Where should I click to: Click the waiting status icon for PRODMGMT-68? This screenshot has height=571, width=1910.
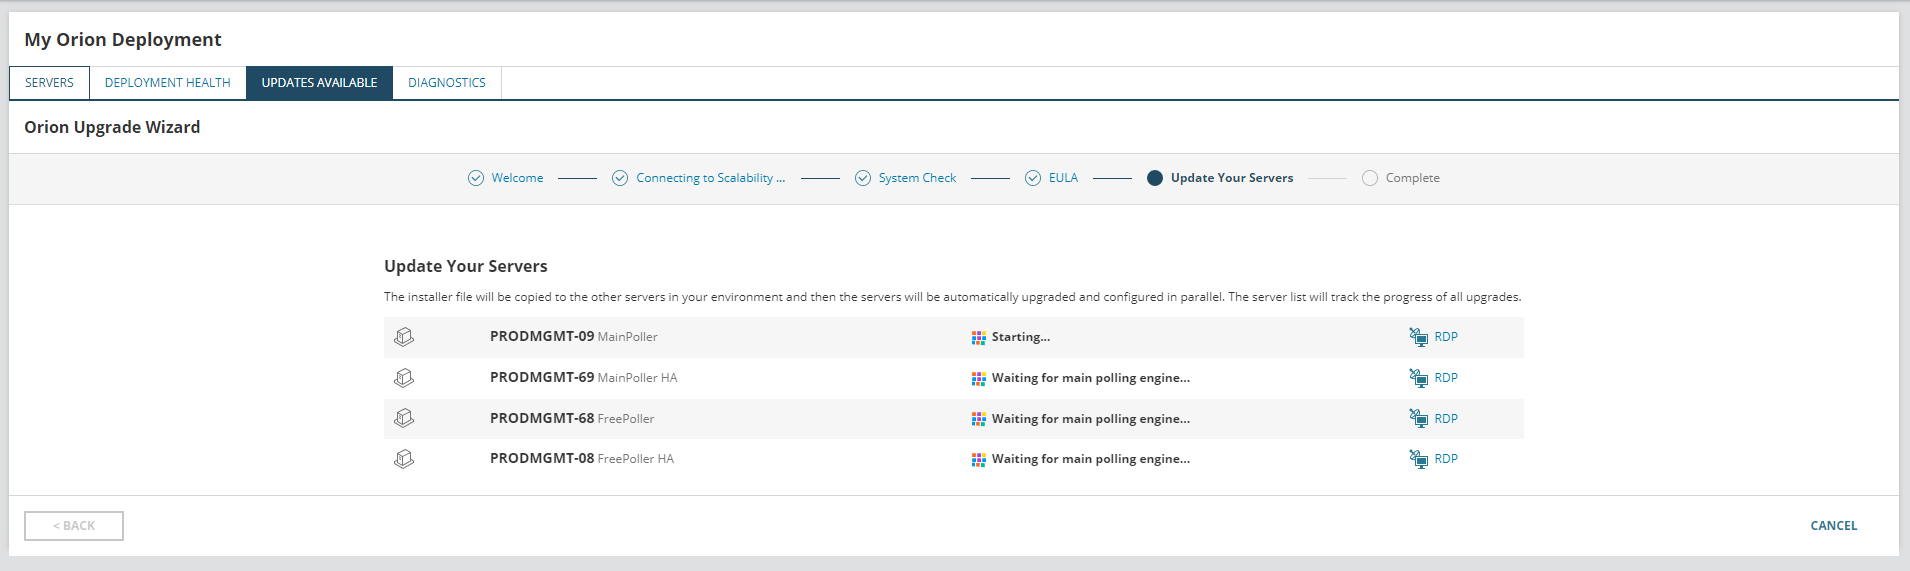click(x=978, y=419)
